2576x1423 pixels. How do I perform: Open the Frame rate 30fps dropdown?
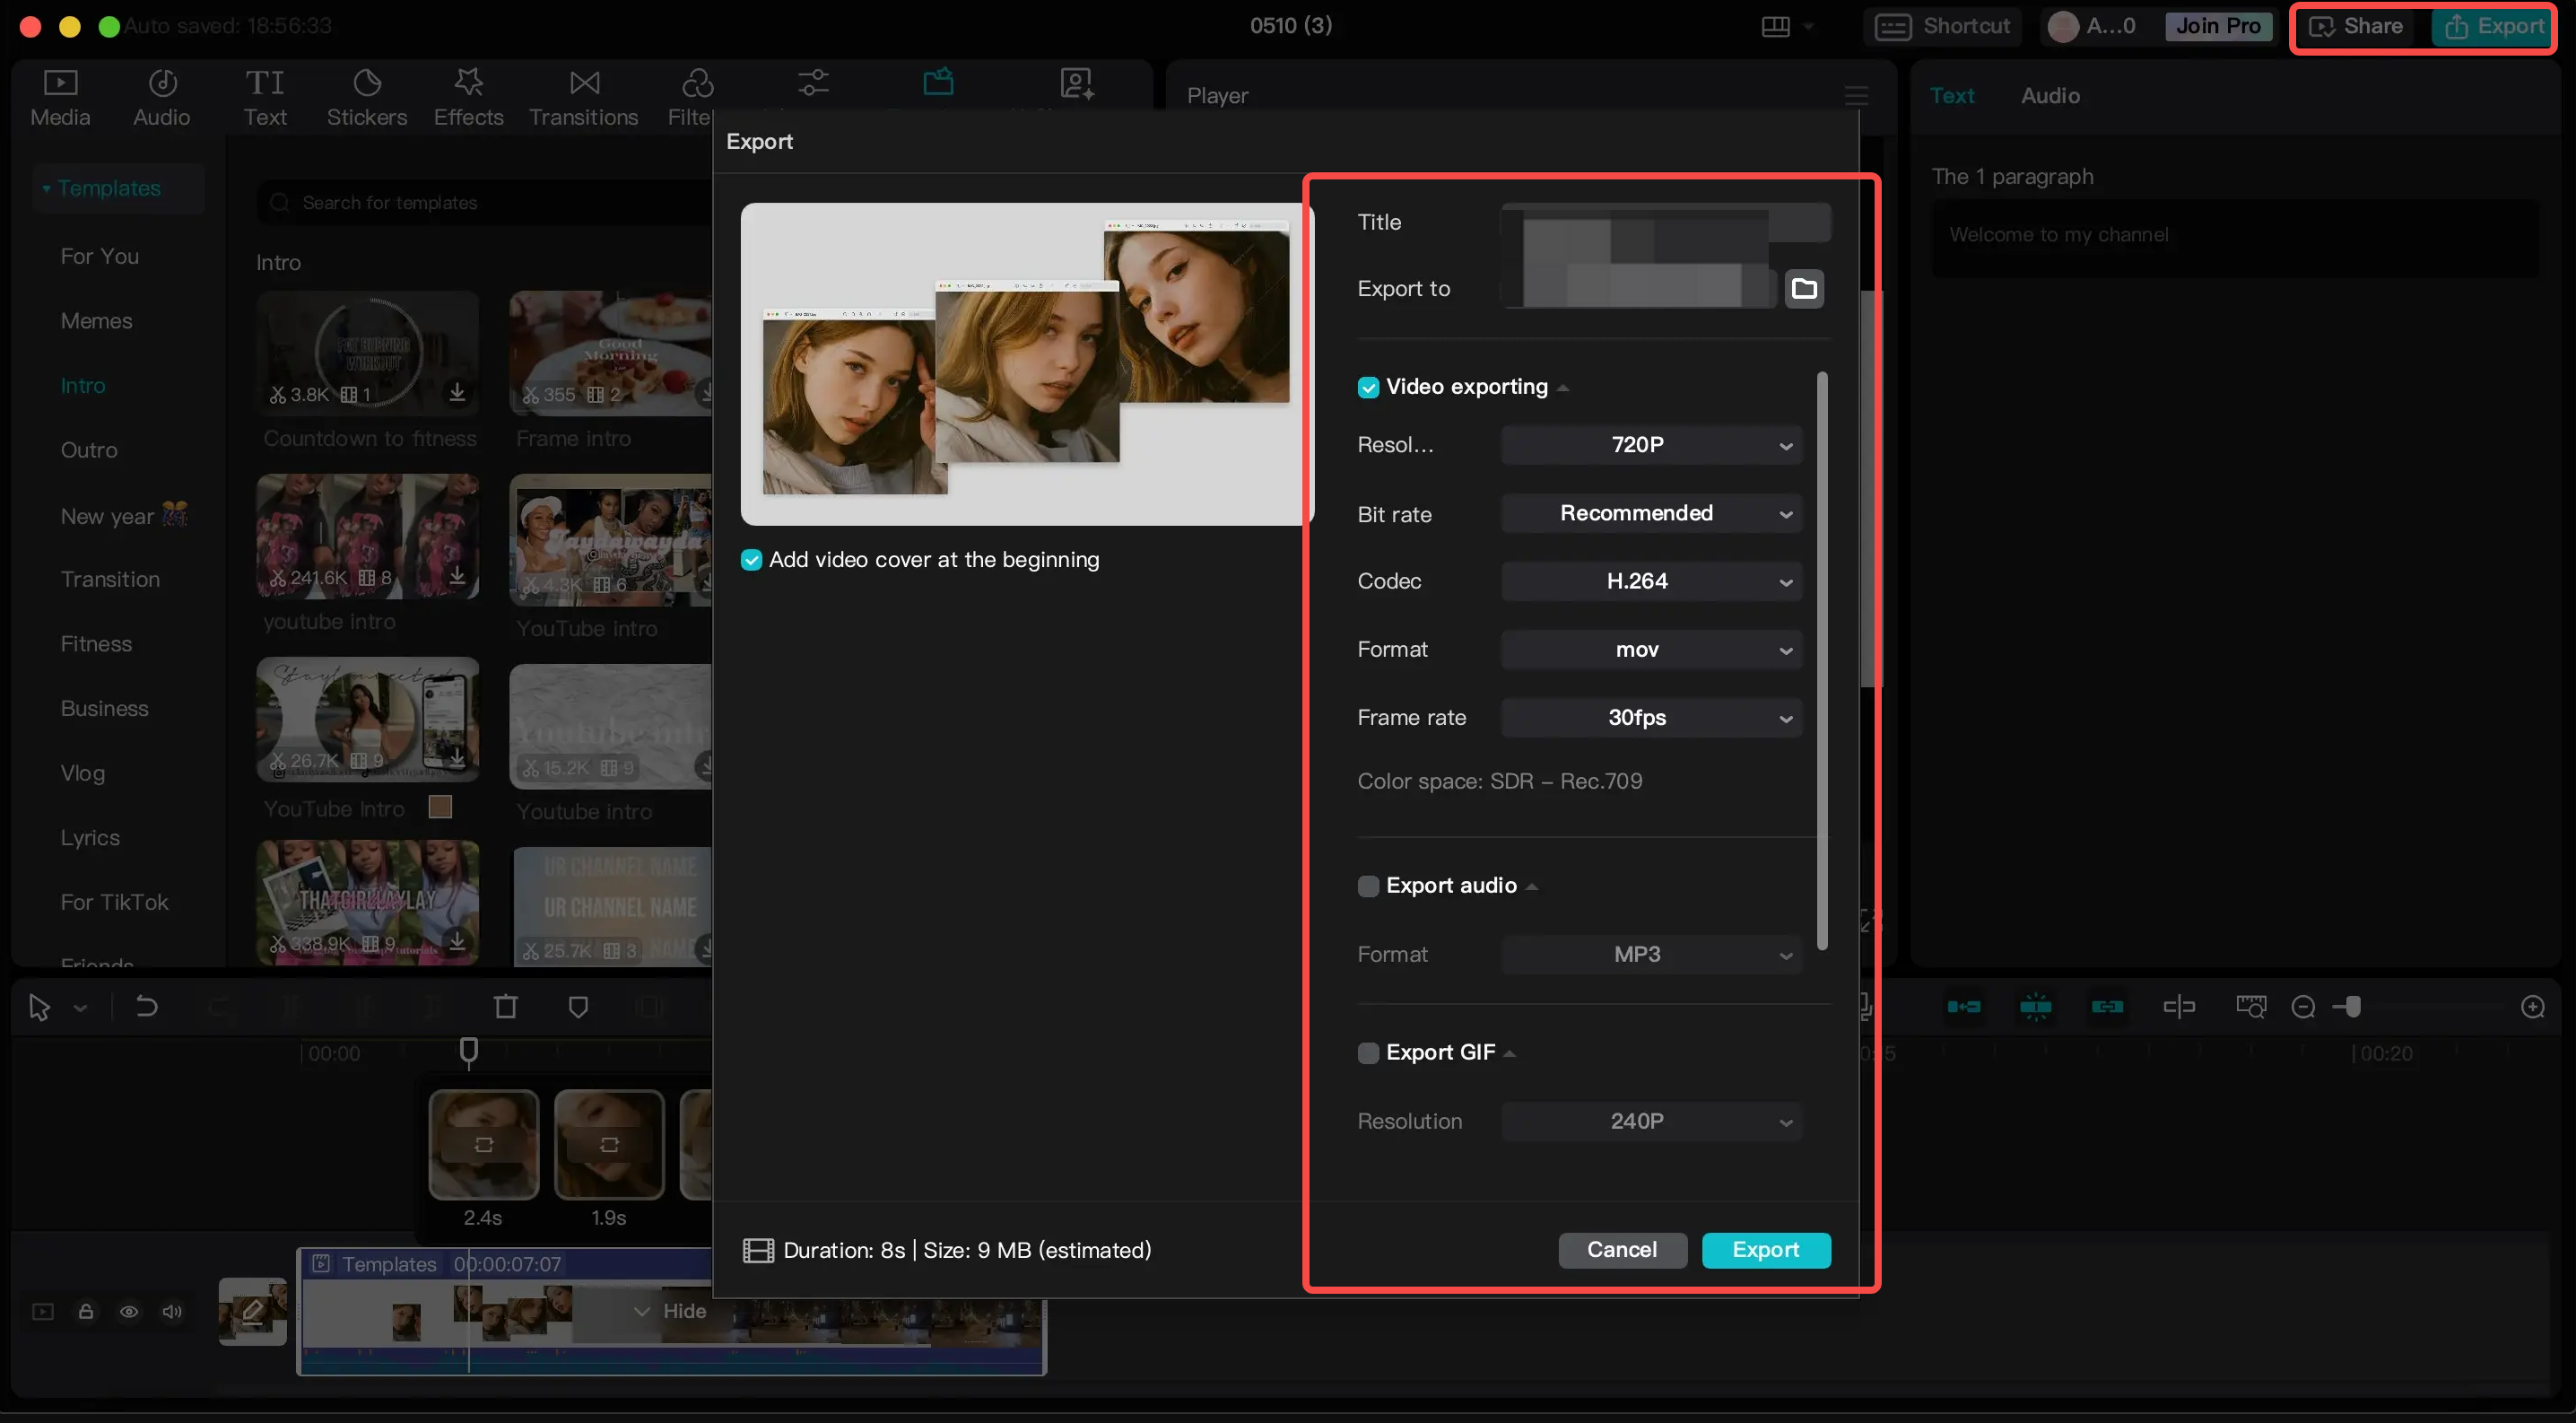coord(1651,718)
